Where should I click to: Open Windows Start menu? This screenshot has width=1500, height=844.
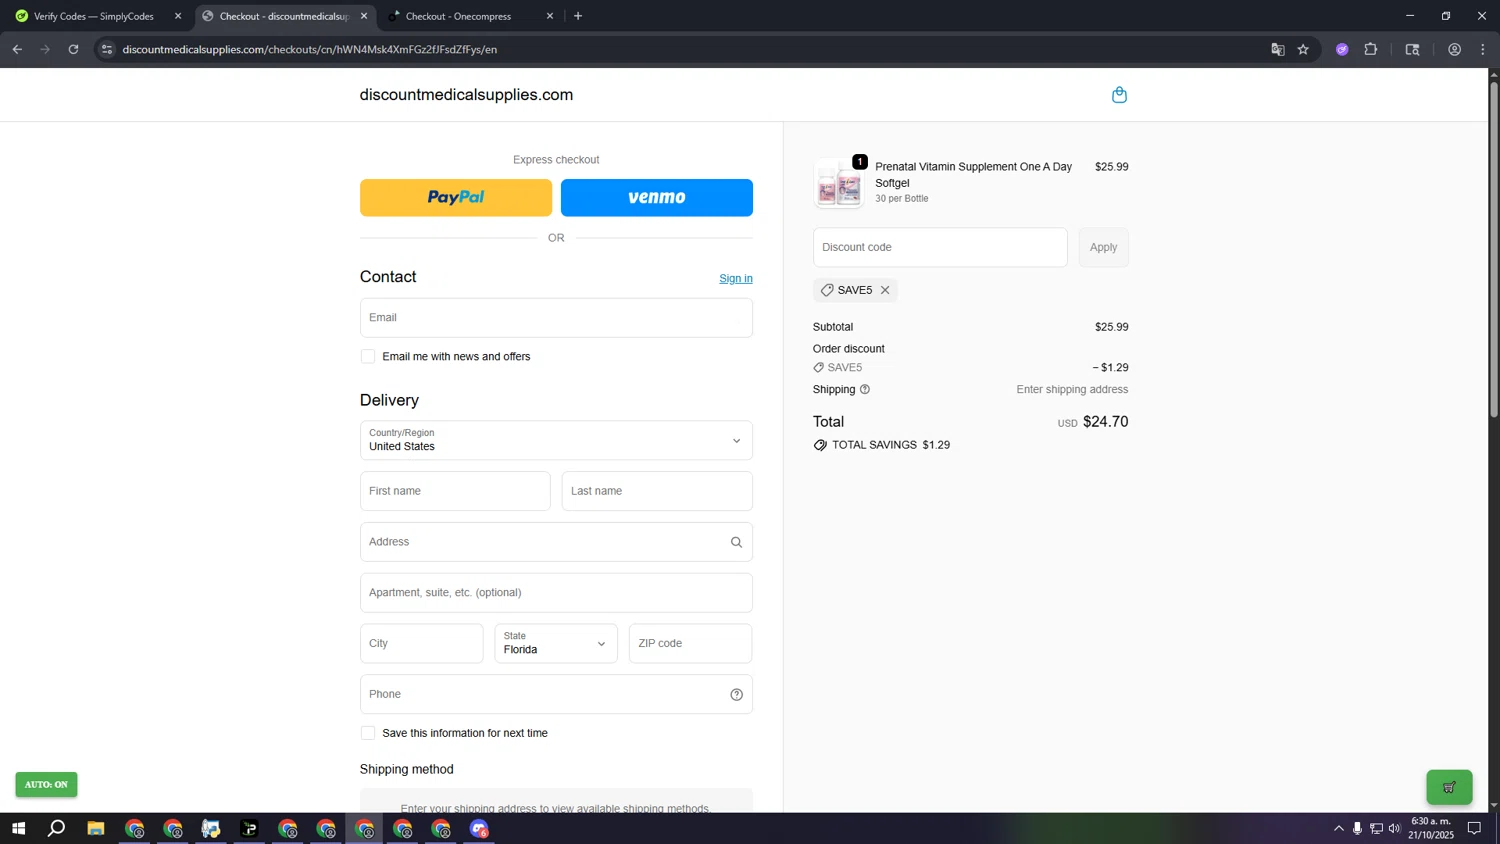click(18, 829)
